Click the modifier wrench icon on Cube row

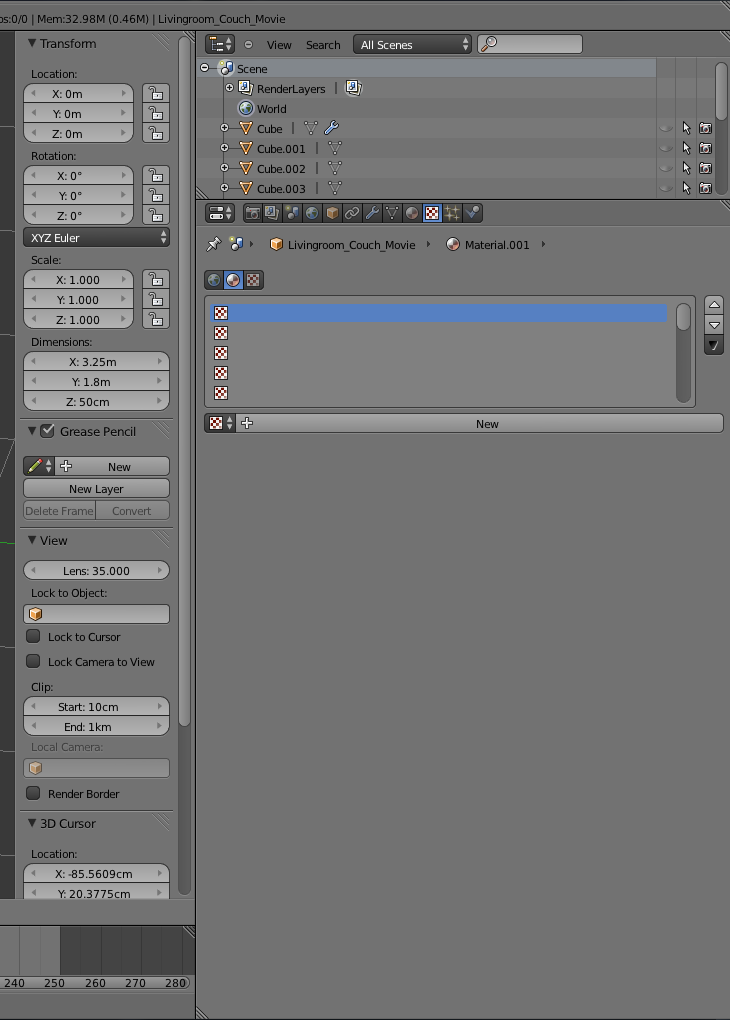(331, 128)
